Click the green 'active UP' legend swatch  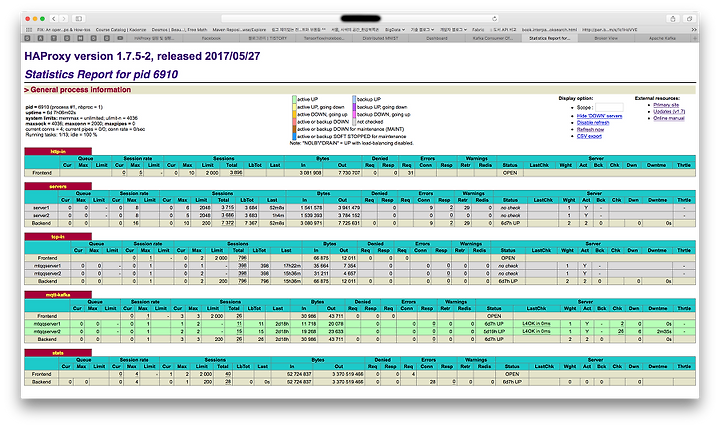click(294, 99)
